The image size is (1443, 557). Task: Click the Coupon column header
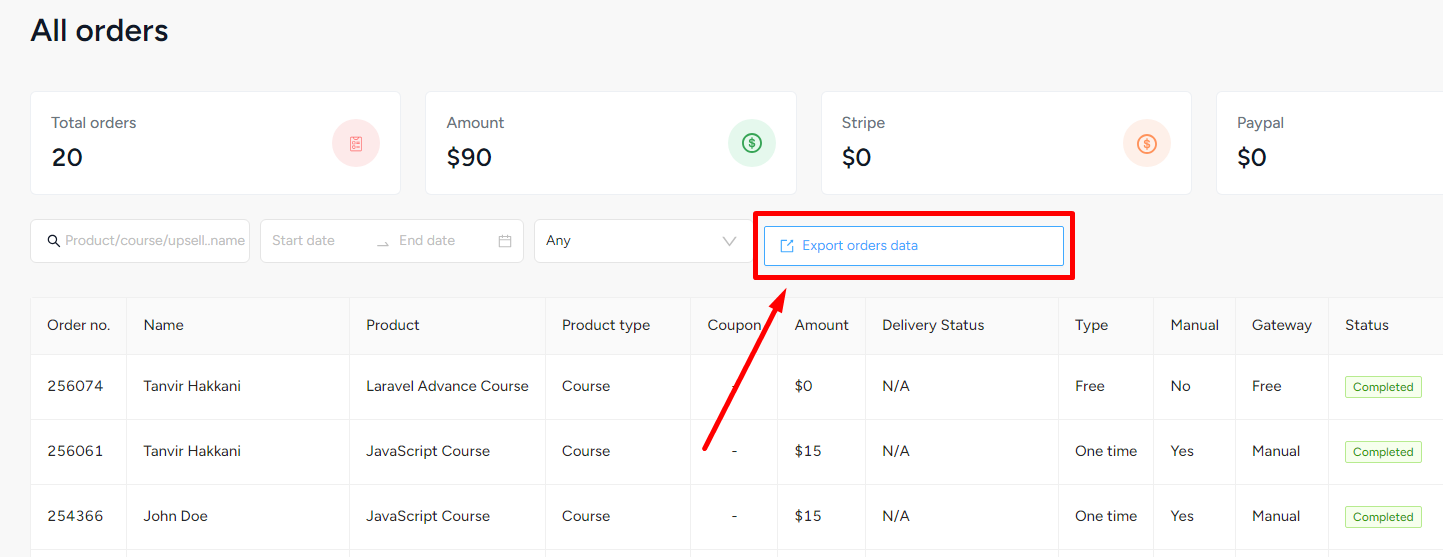pos(735,325)
